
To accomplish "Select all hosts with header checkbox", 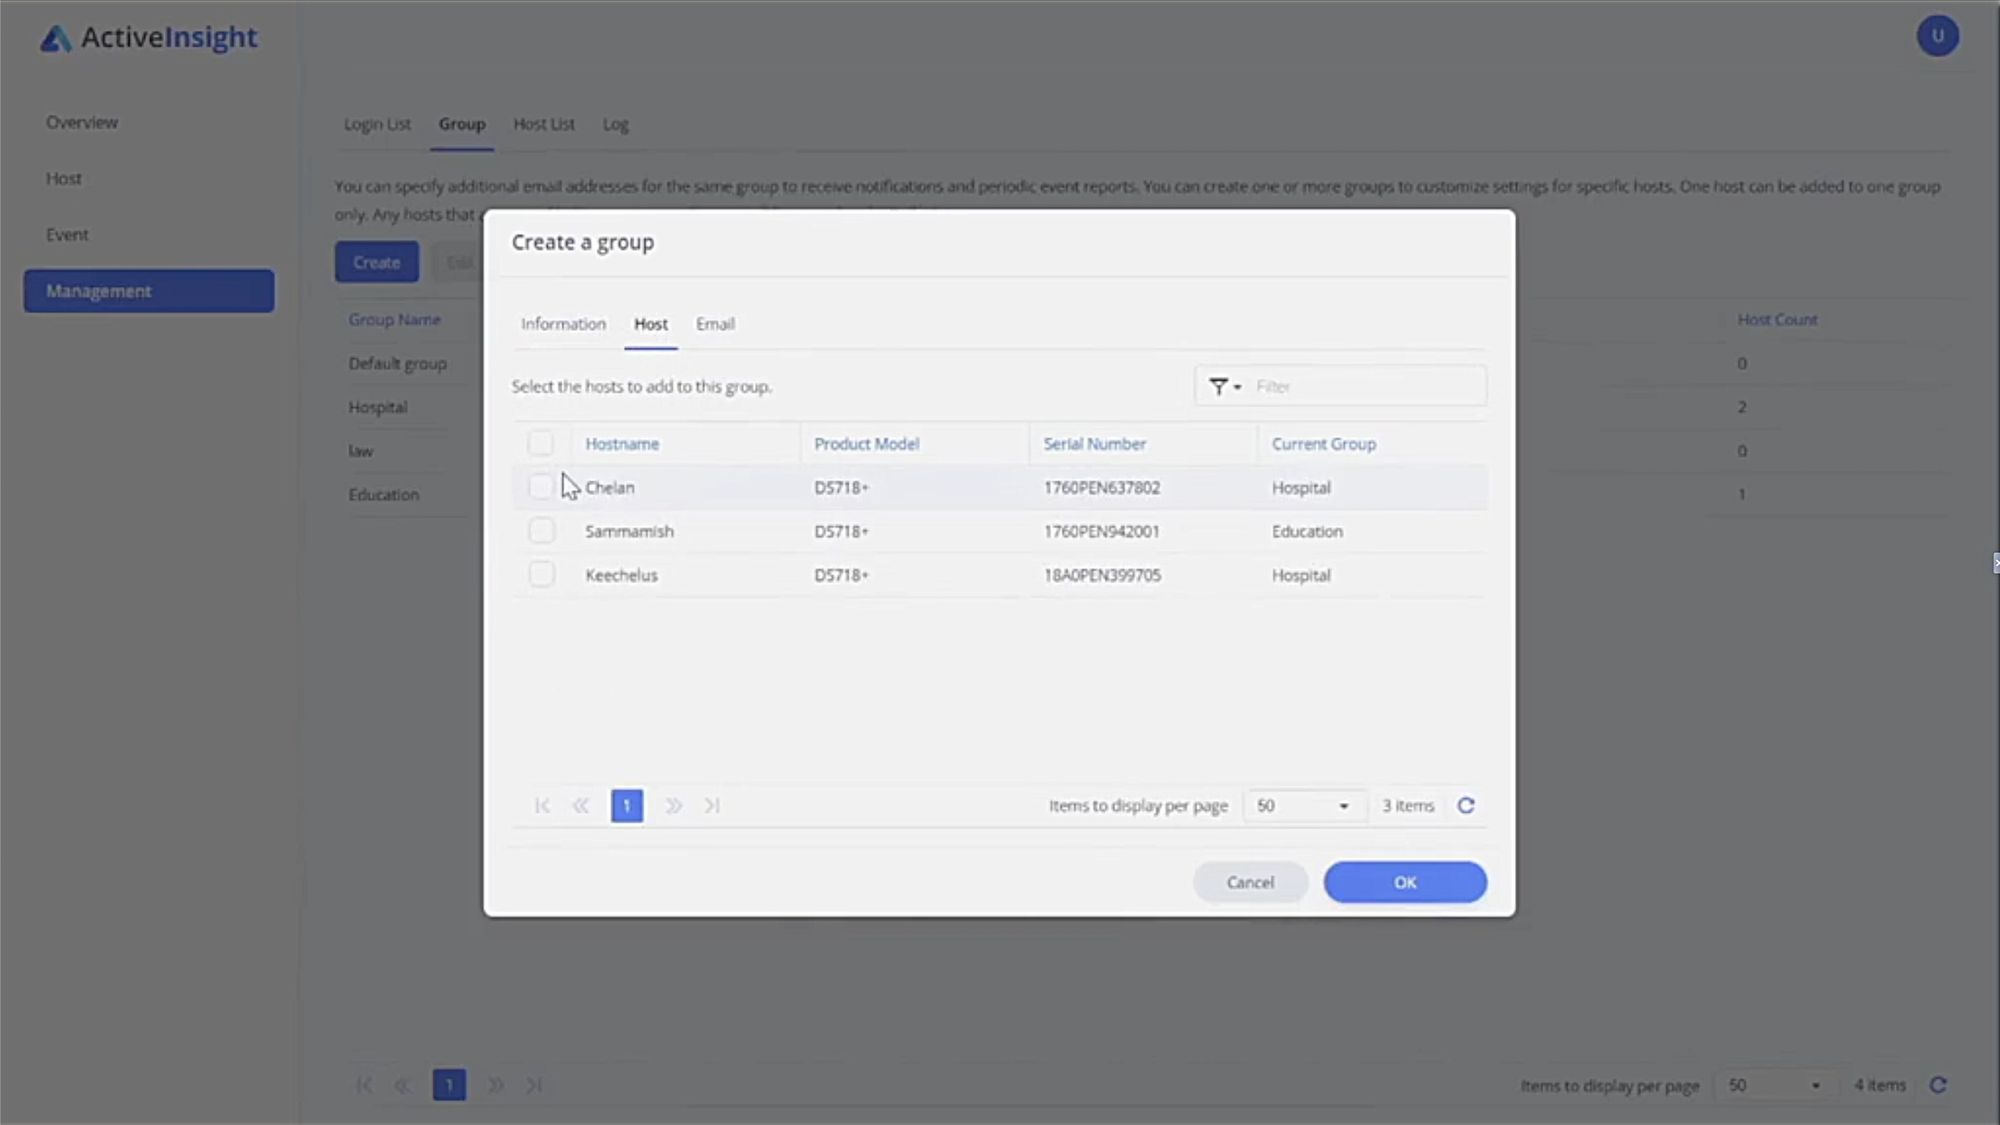I will point(540,443).
